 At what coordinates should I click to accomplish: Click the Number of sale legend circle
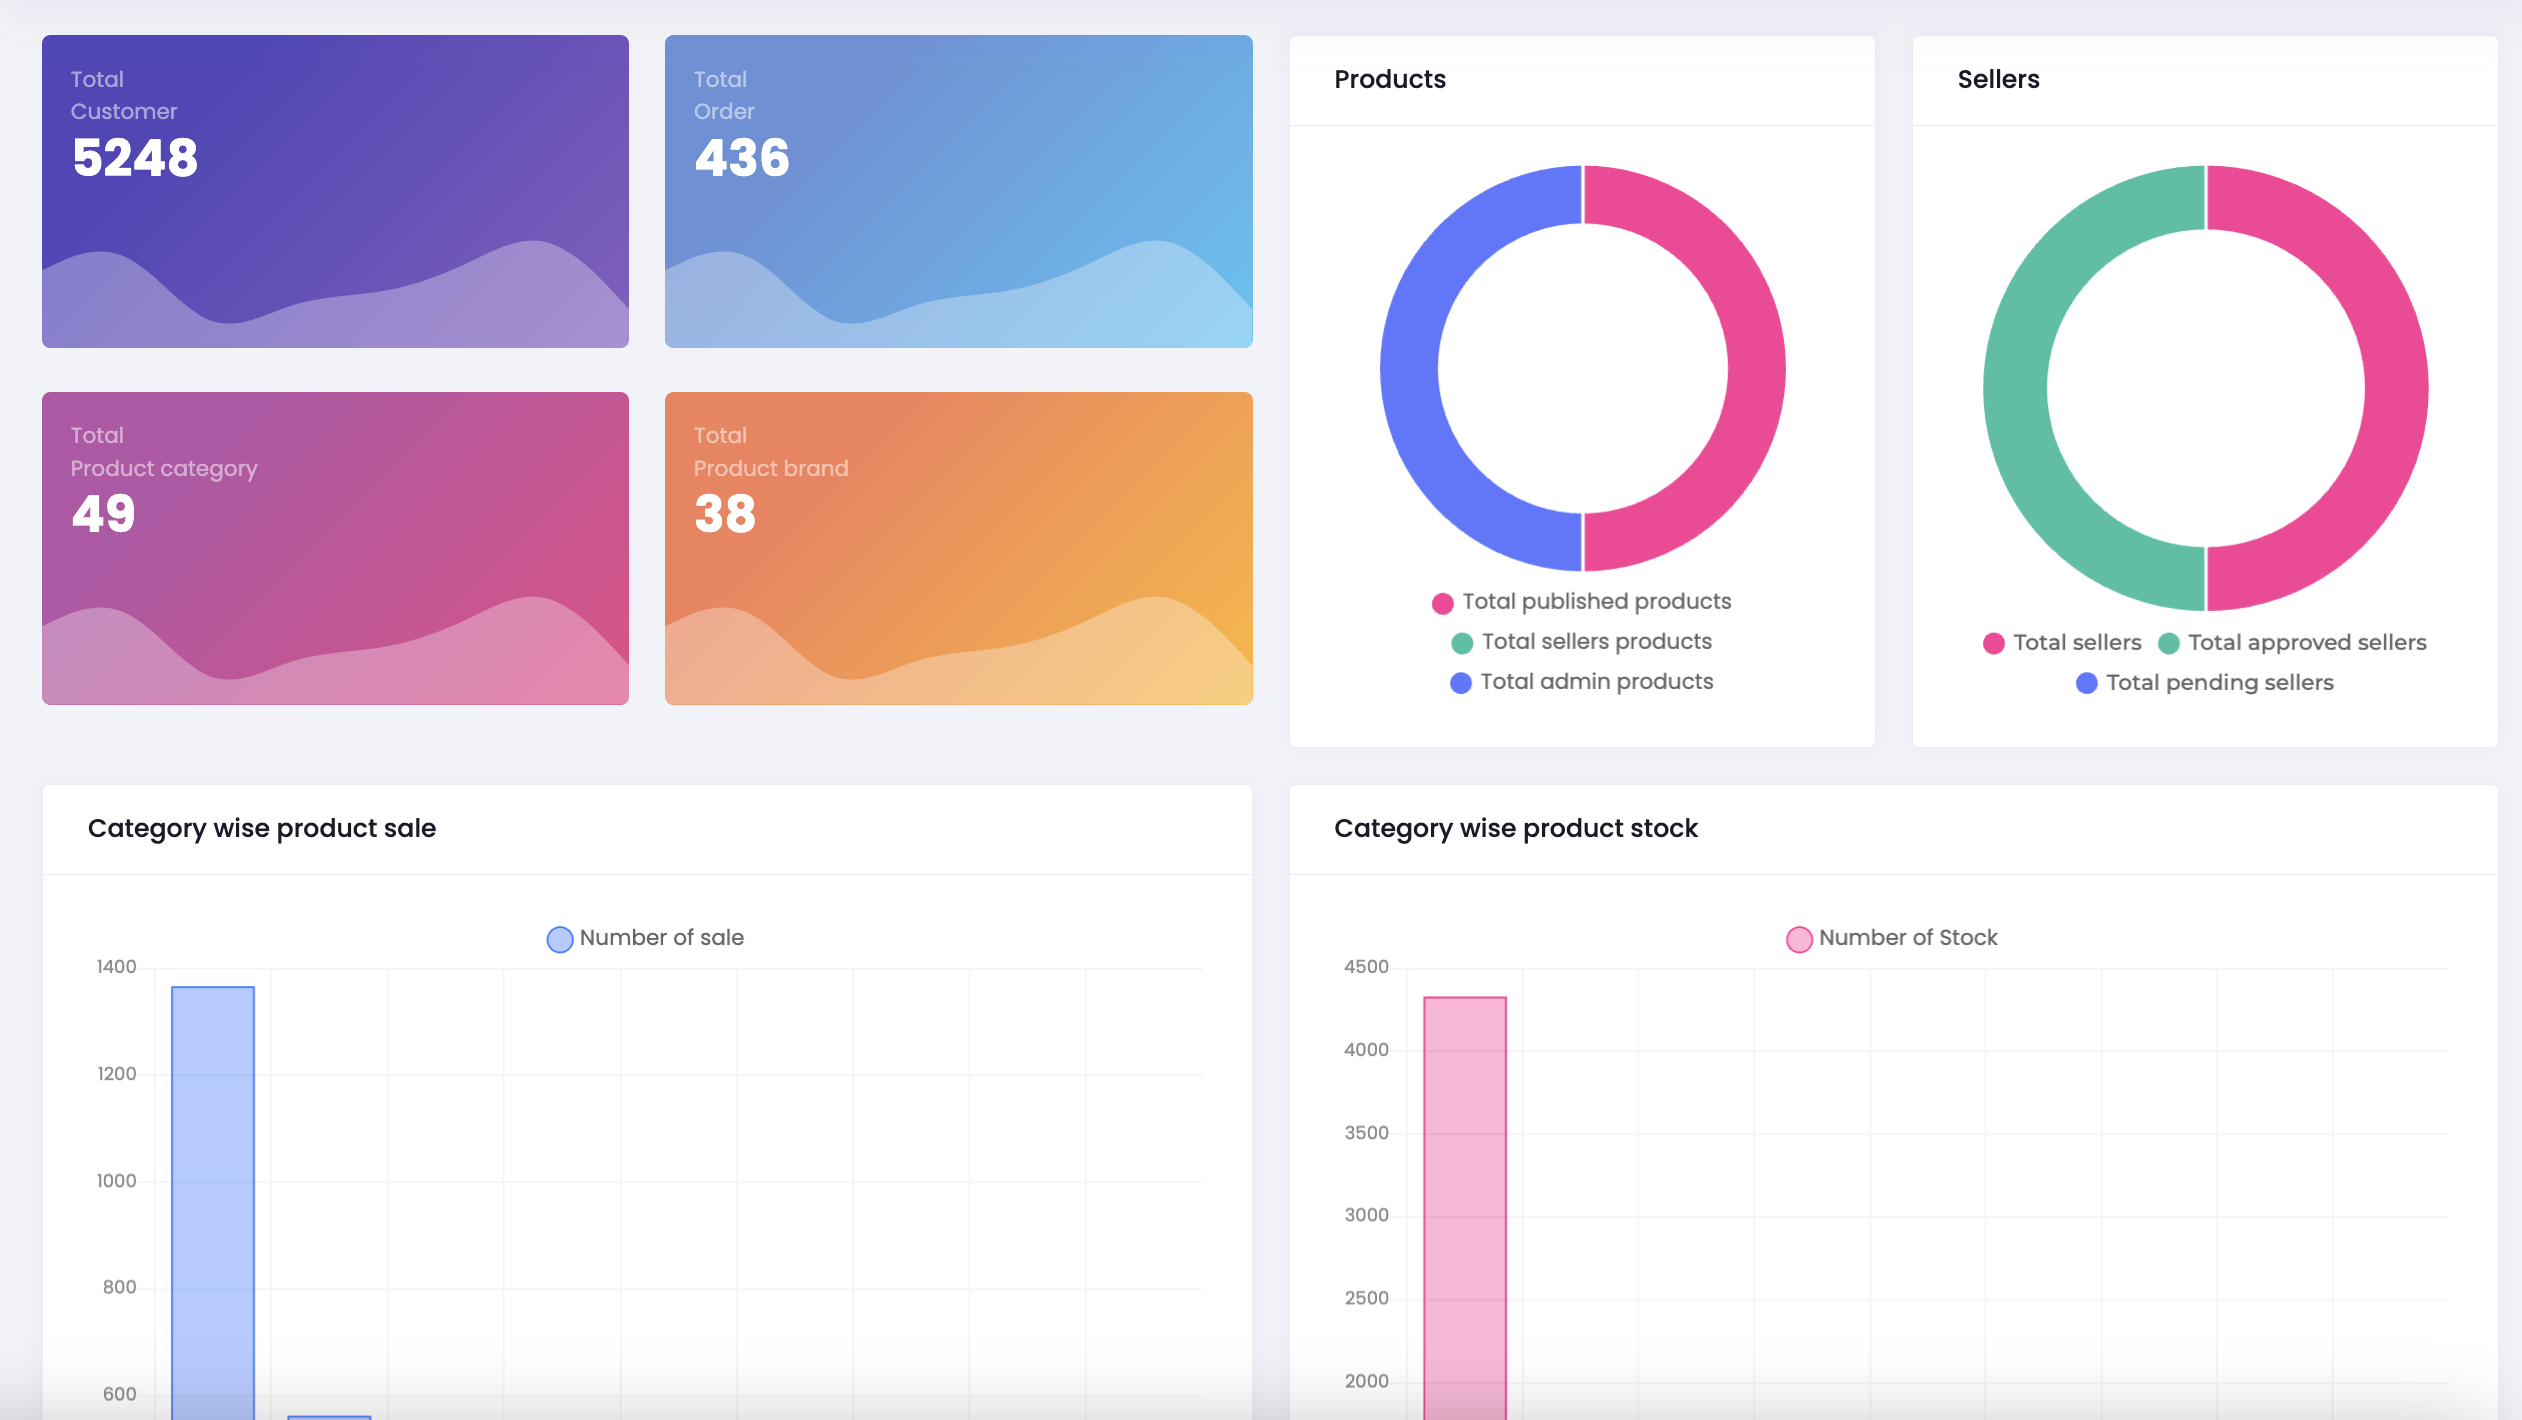pyautogui.click(x=560, y=939)
